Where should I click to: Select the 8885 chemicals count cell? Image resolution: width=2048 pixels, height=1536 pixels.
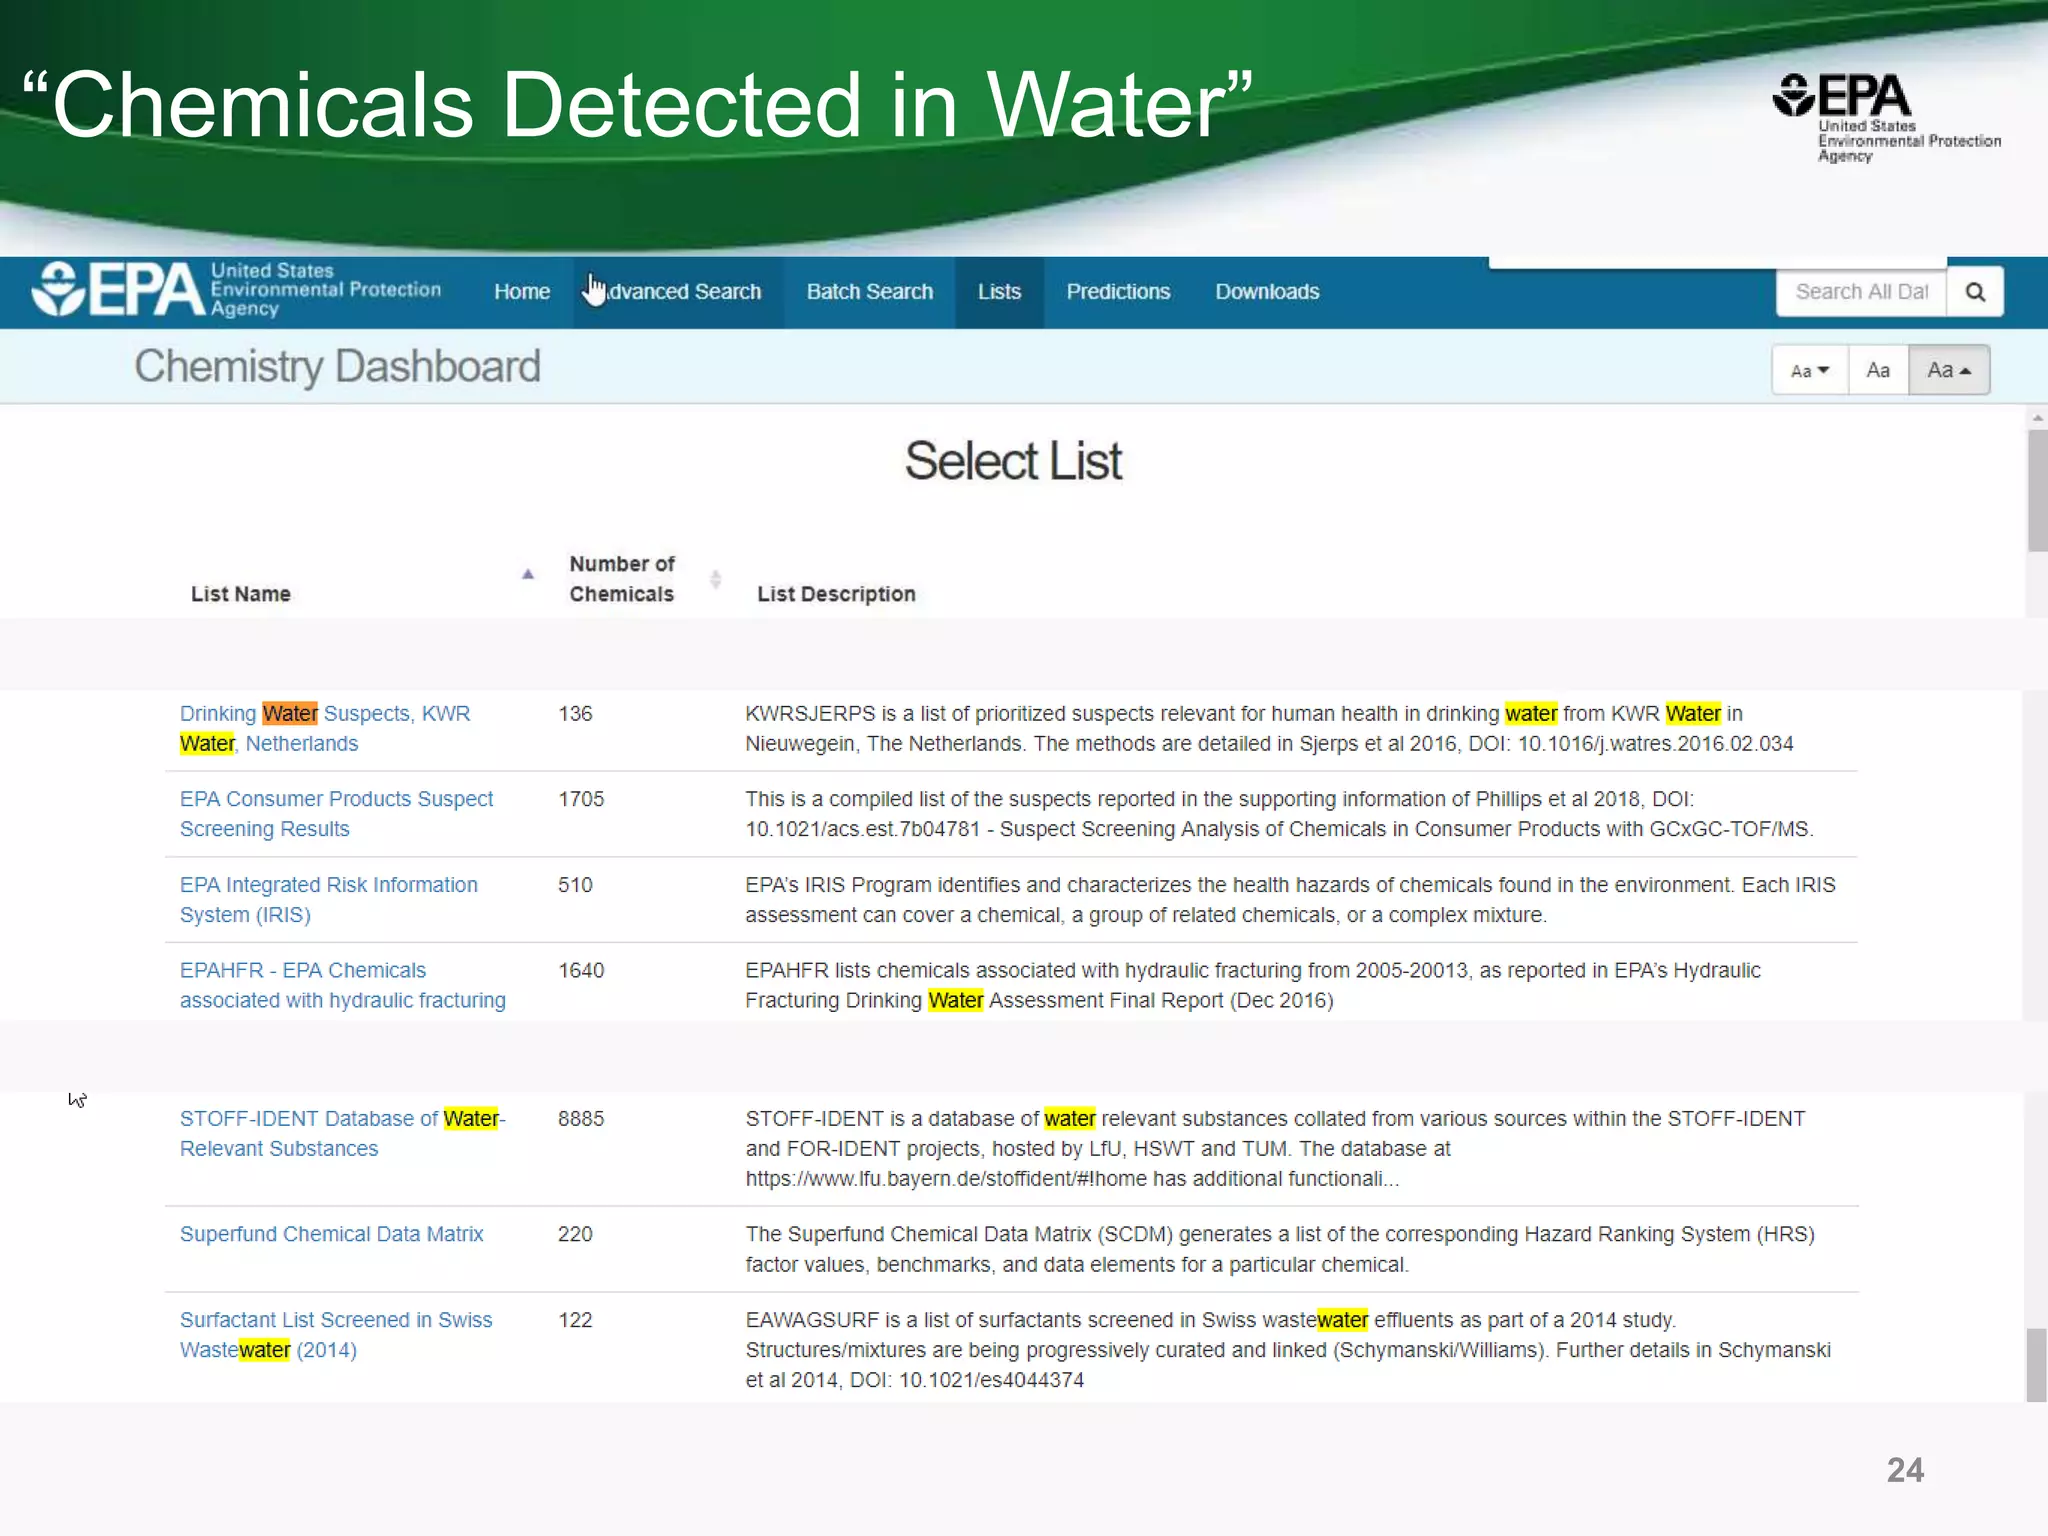[581, 1119]
